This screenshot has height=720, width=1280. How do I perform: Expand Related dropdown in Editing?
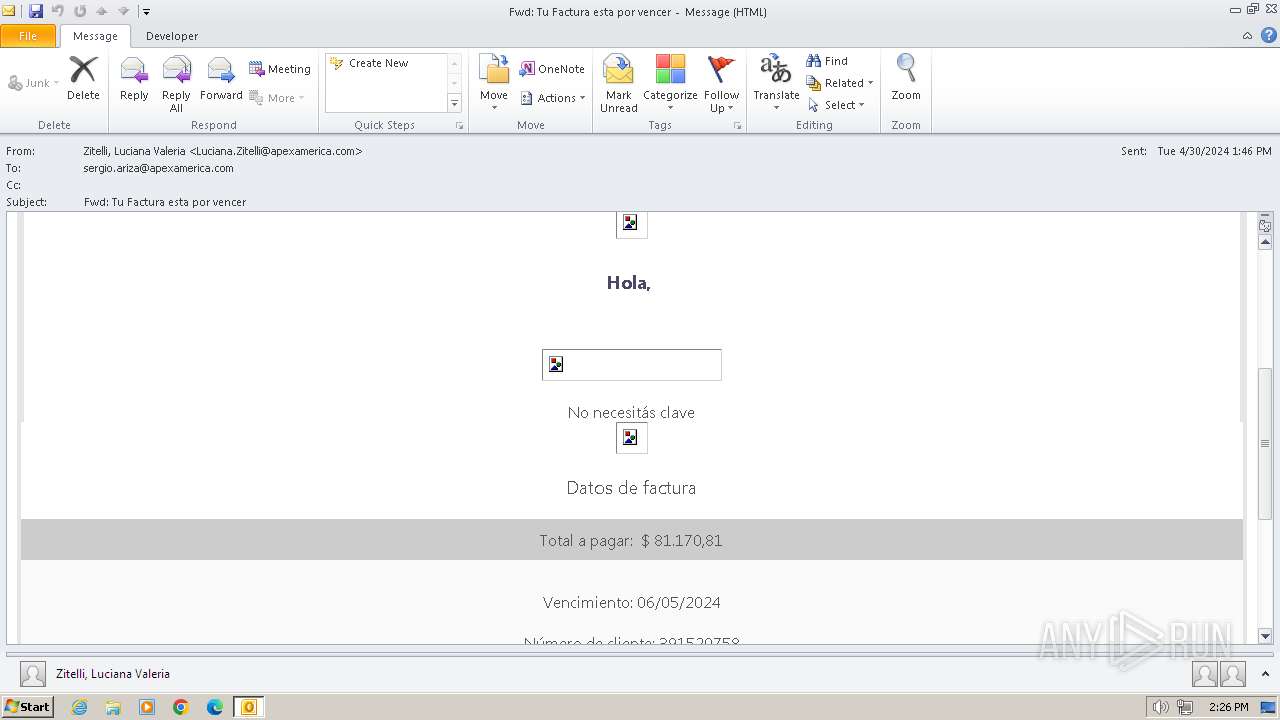point(840,83)
